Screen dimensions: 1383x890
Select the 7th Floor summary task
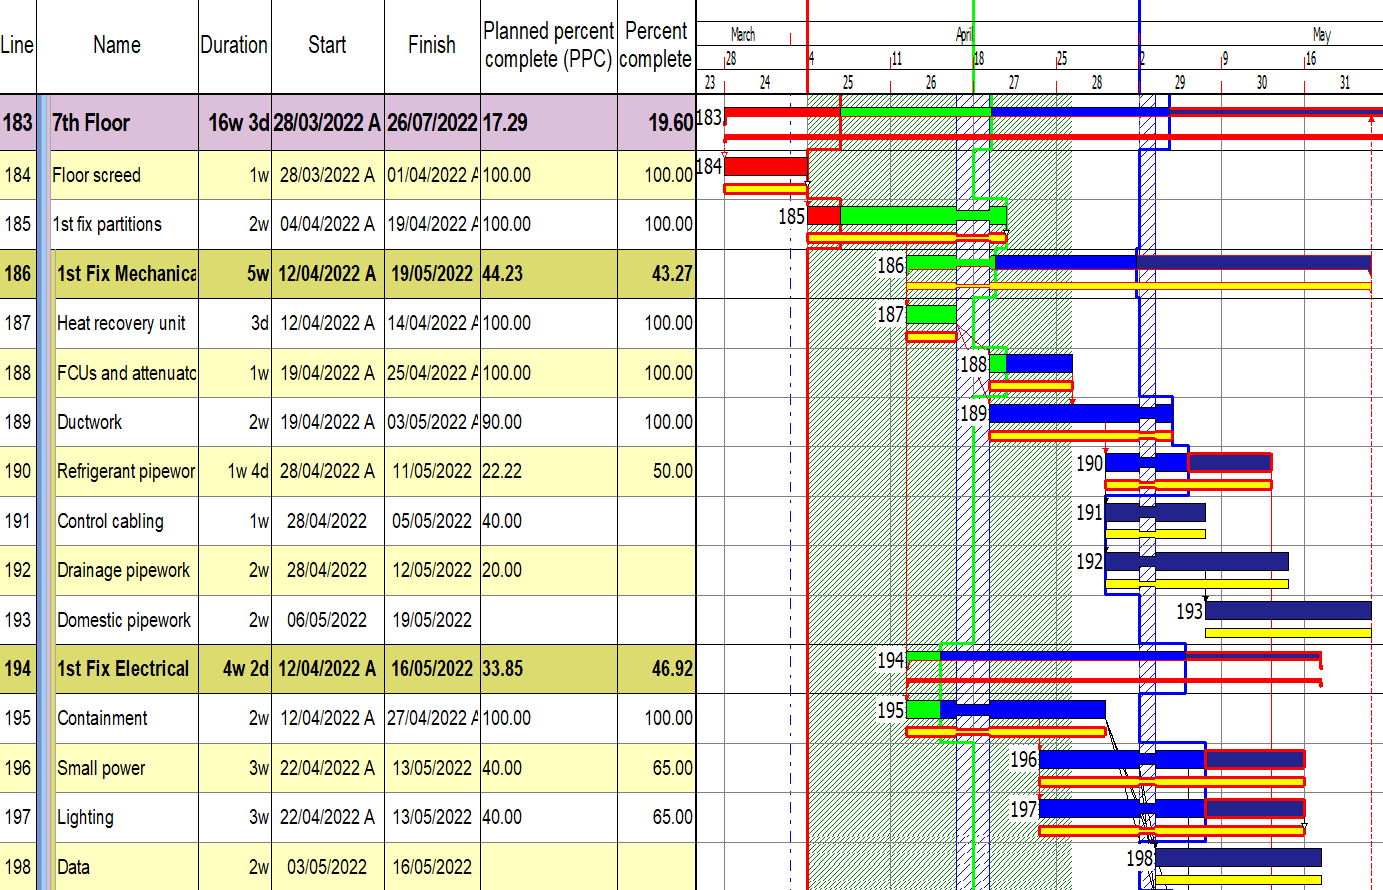point(91,123)
